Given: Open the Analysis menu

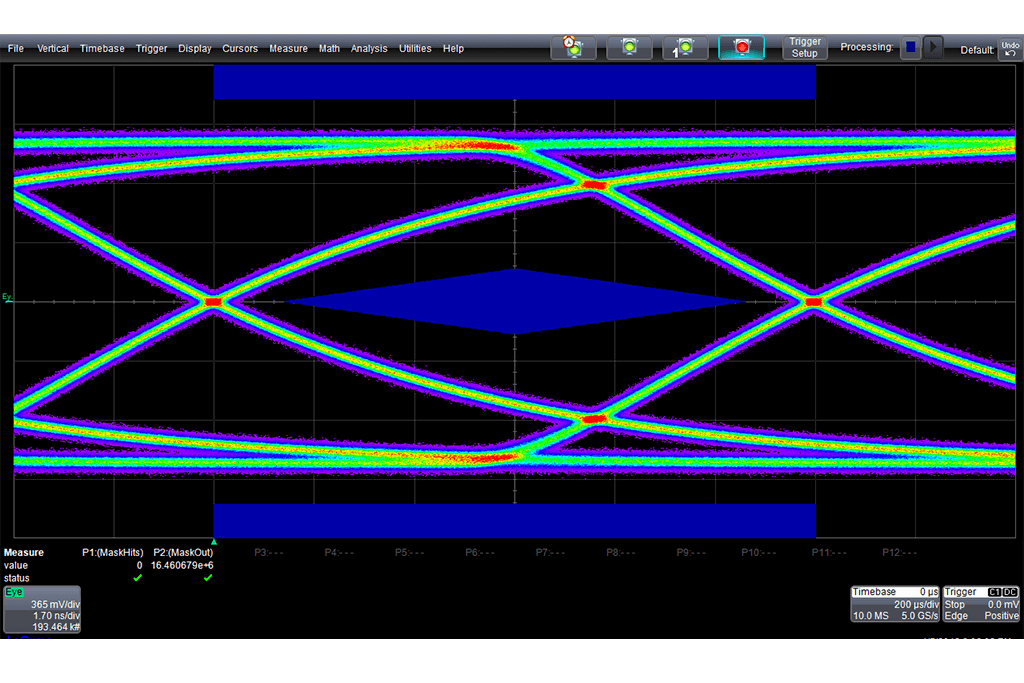Looking at the screenshot, I should point(369,48).
